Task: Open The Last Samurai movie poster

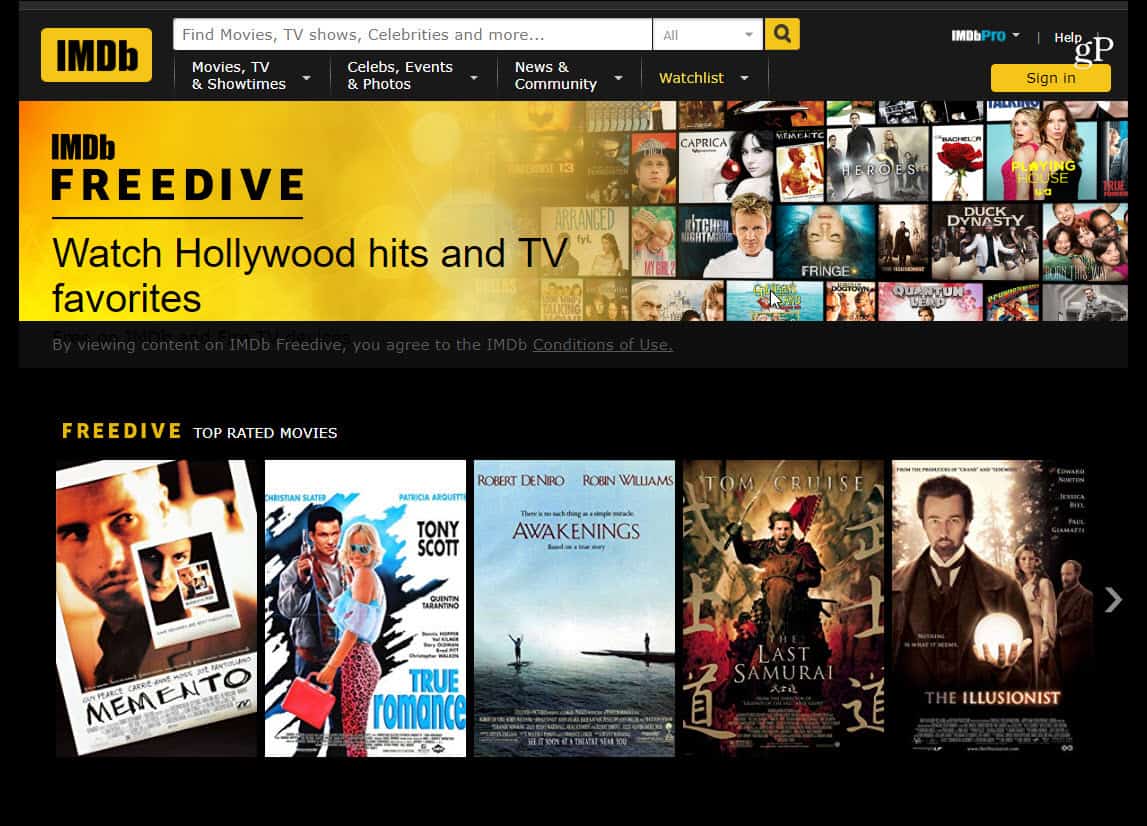Action: (x=783, y=607)
